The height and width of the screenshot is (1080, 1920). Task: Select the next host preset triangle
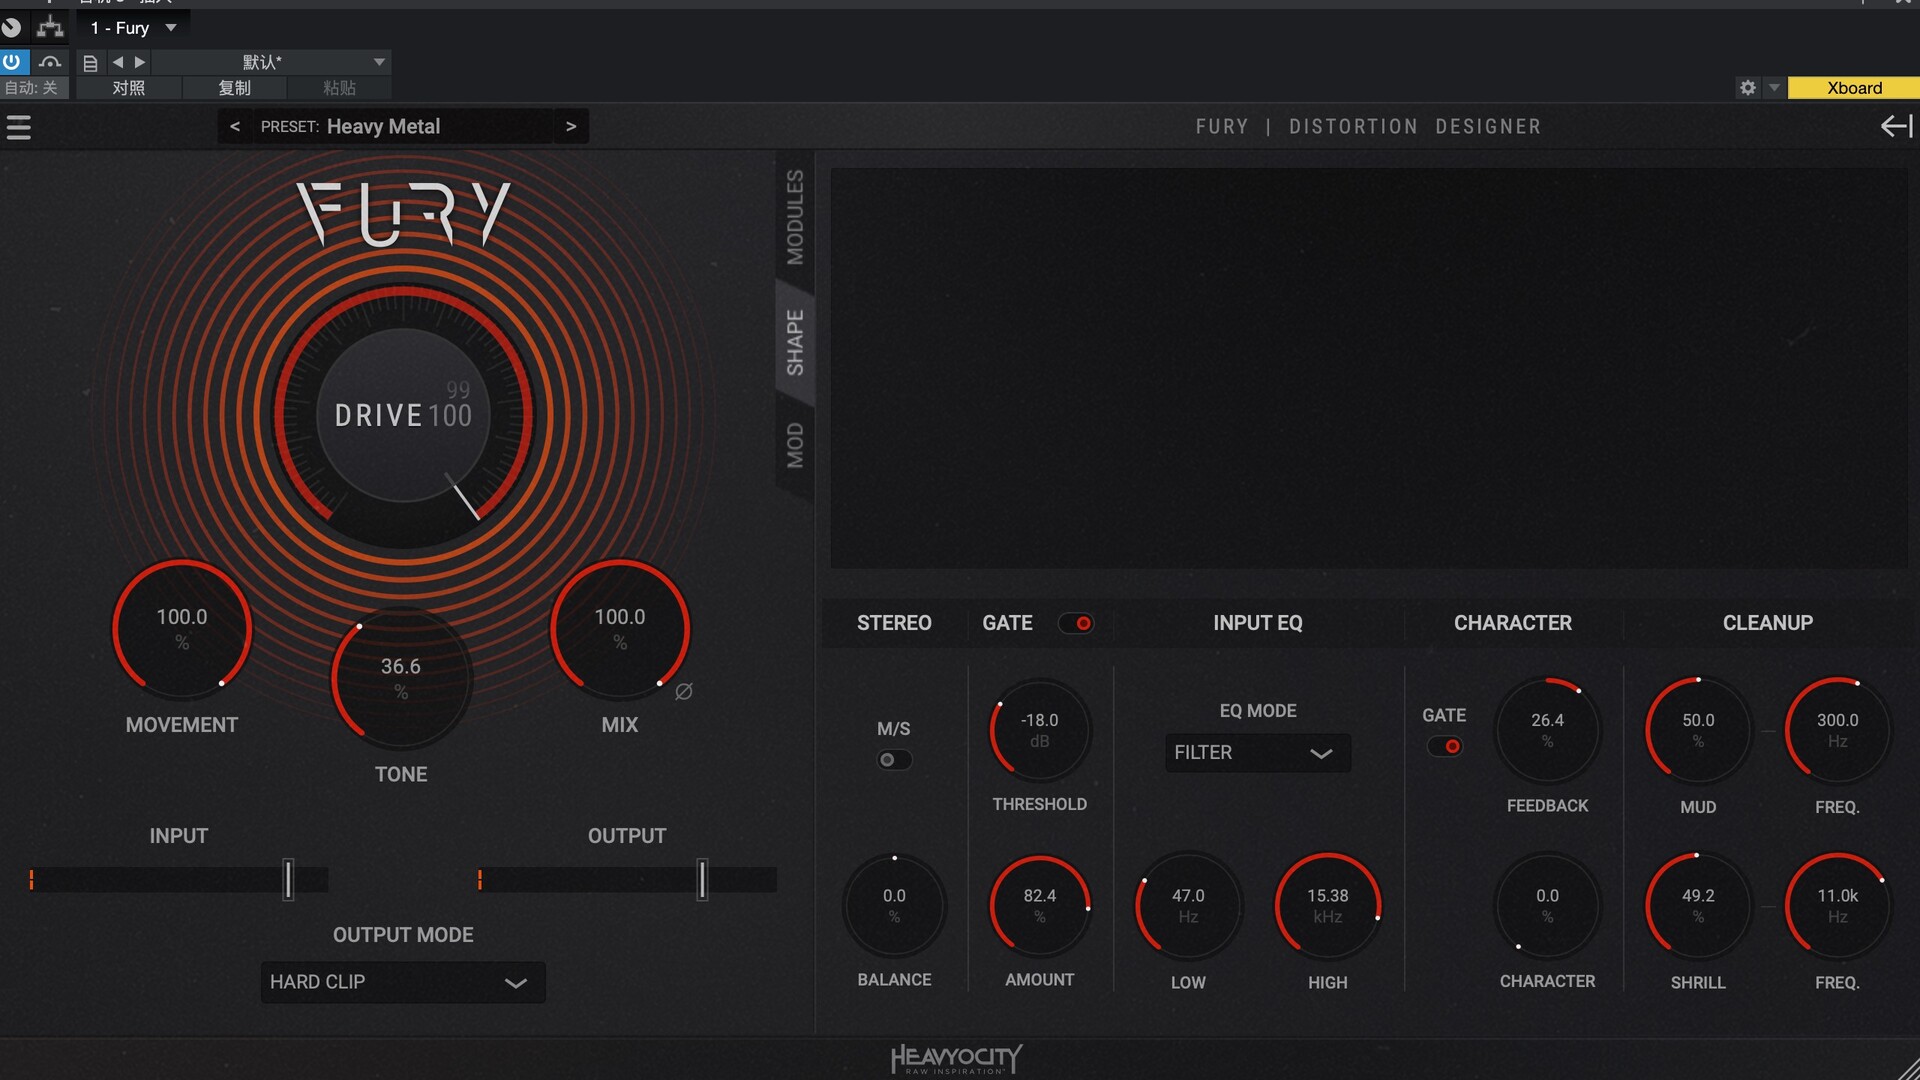click(140, 62)
